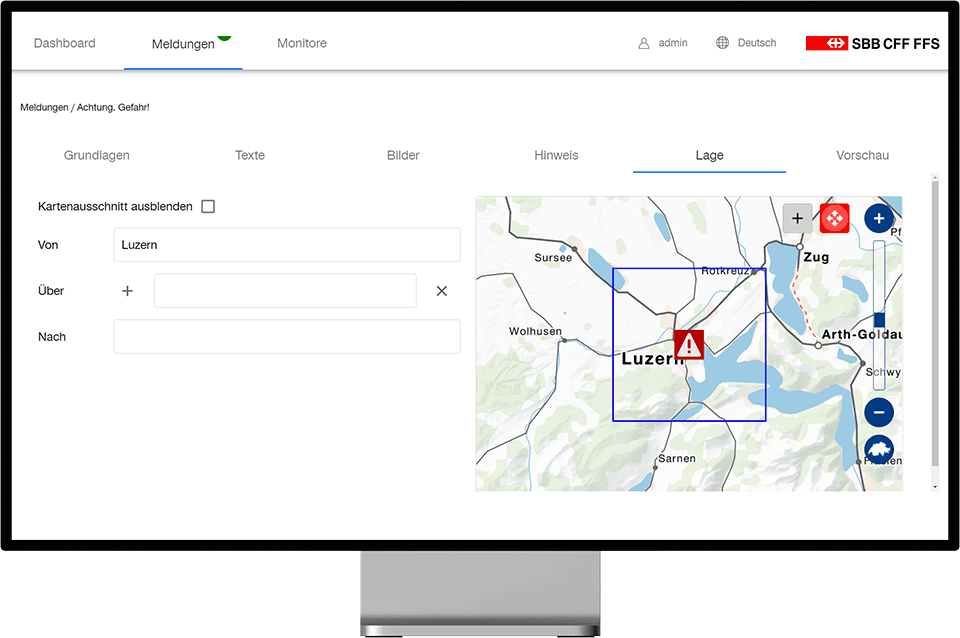The height and width of the screenshot is (638, 960).
Task: Click the map zoom slider handle
Action: pyautogui.click(x=879, y=320)
